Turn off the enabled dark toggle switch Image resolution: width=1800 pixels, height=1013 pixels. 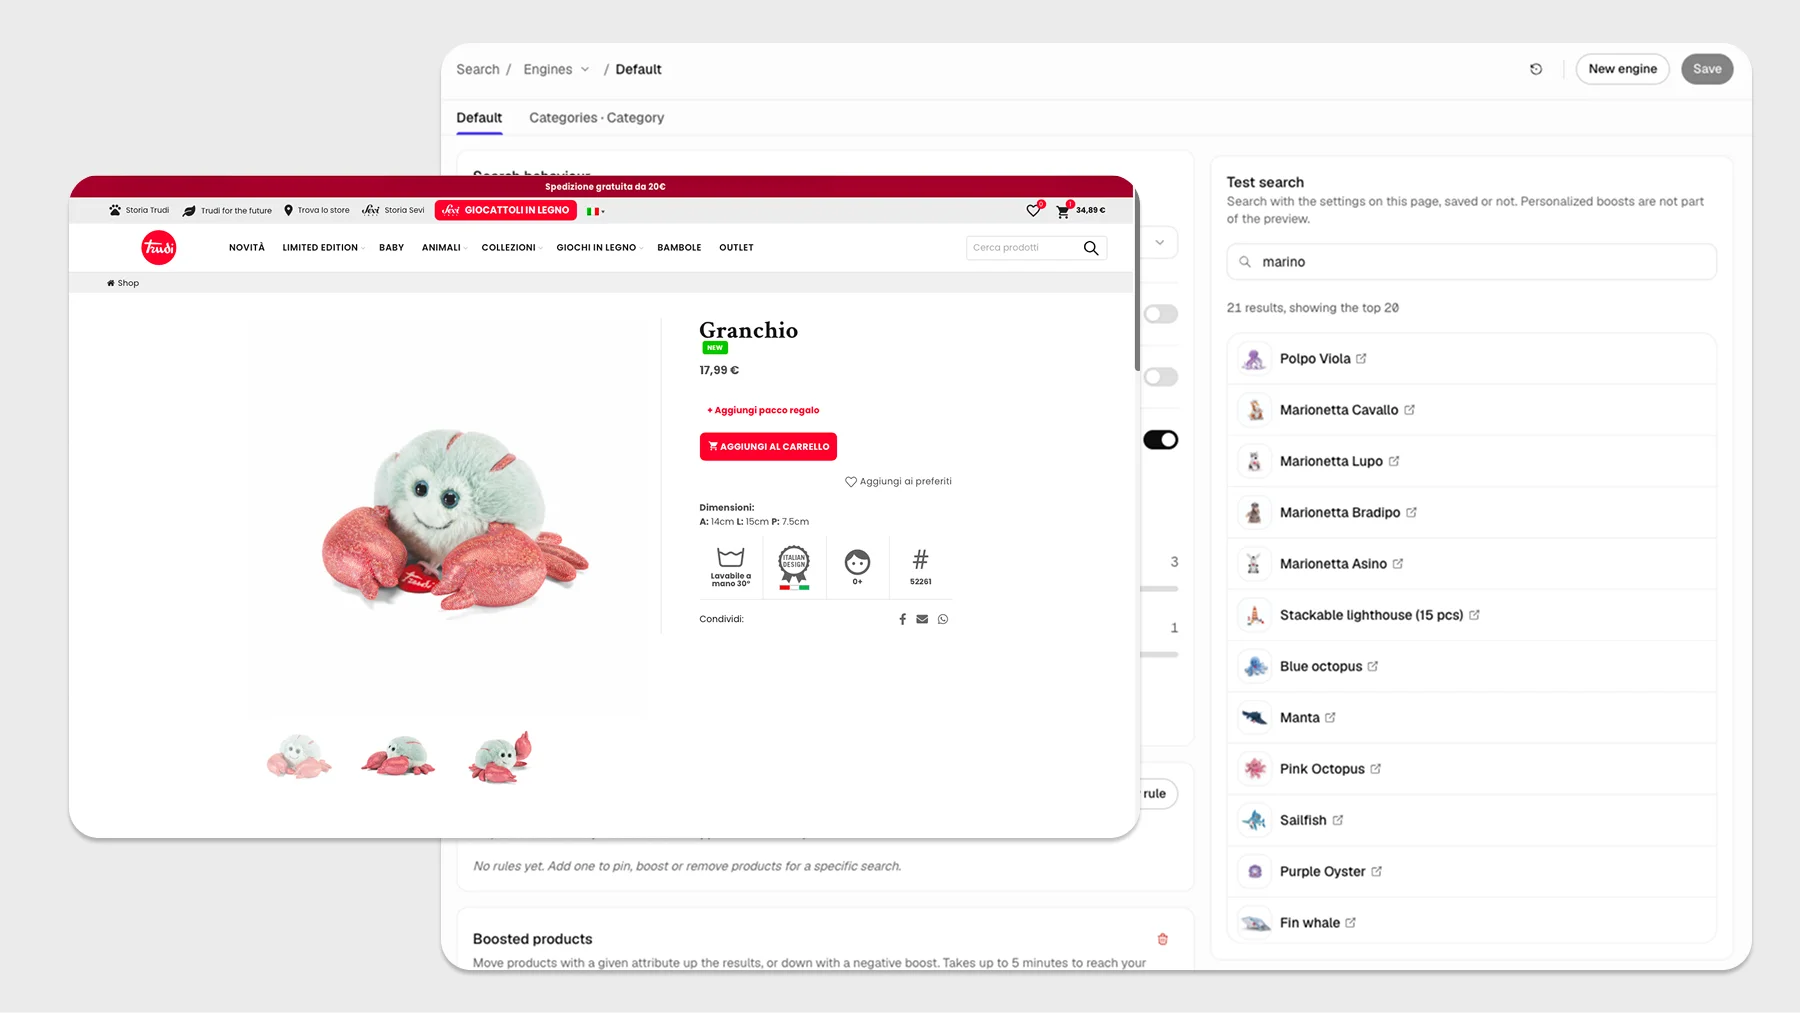click(x=1161, y=440)
